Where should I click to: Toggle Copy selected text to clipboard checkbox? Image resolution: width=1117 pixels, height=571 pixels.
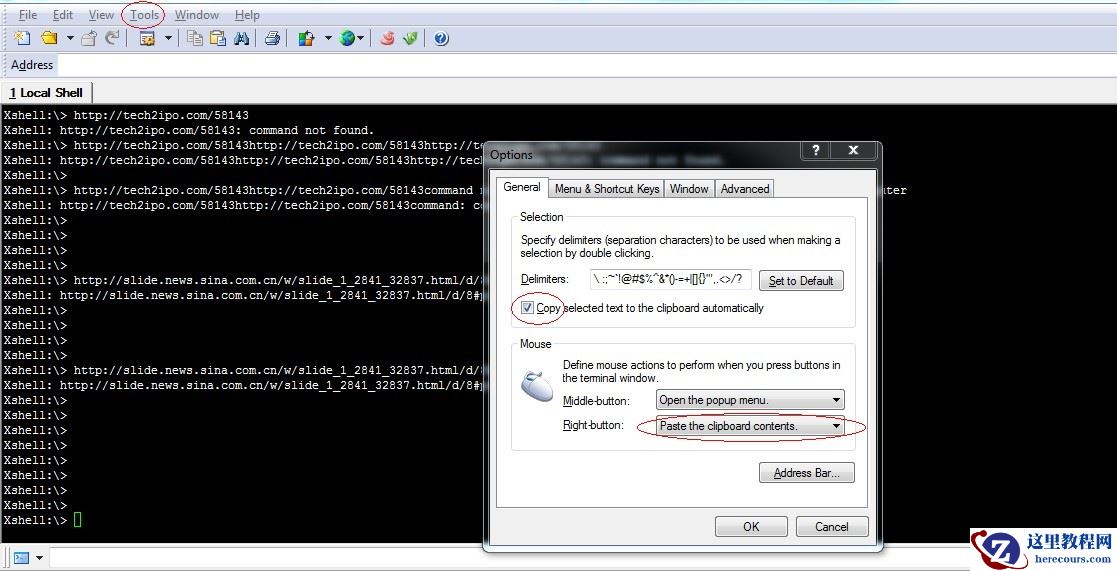coord(527,308)
